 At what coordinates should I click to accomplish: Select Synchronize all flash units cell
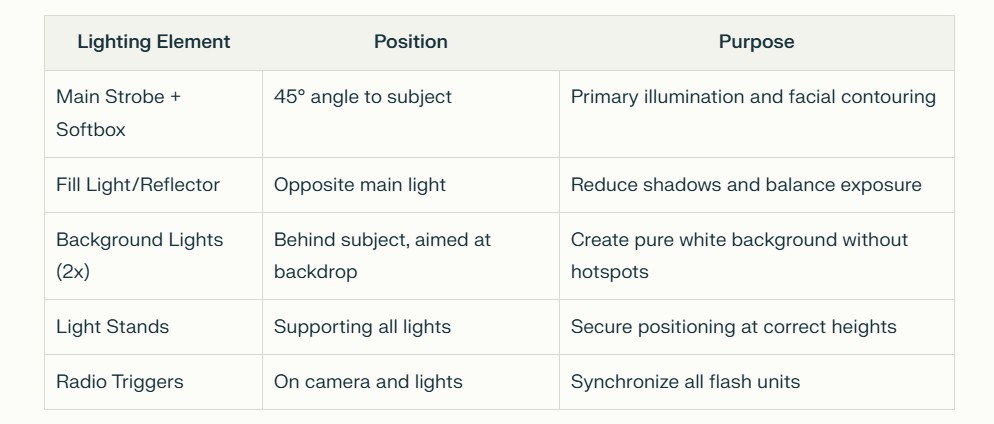tap(756, 382)
